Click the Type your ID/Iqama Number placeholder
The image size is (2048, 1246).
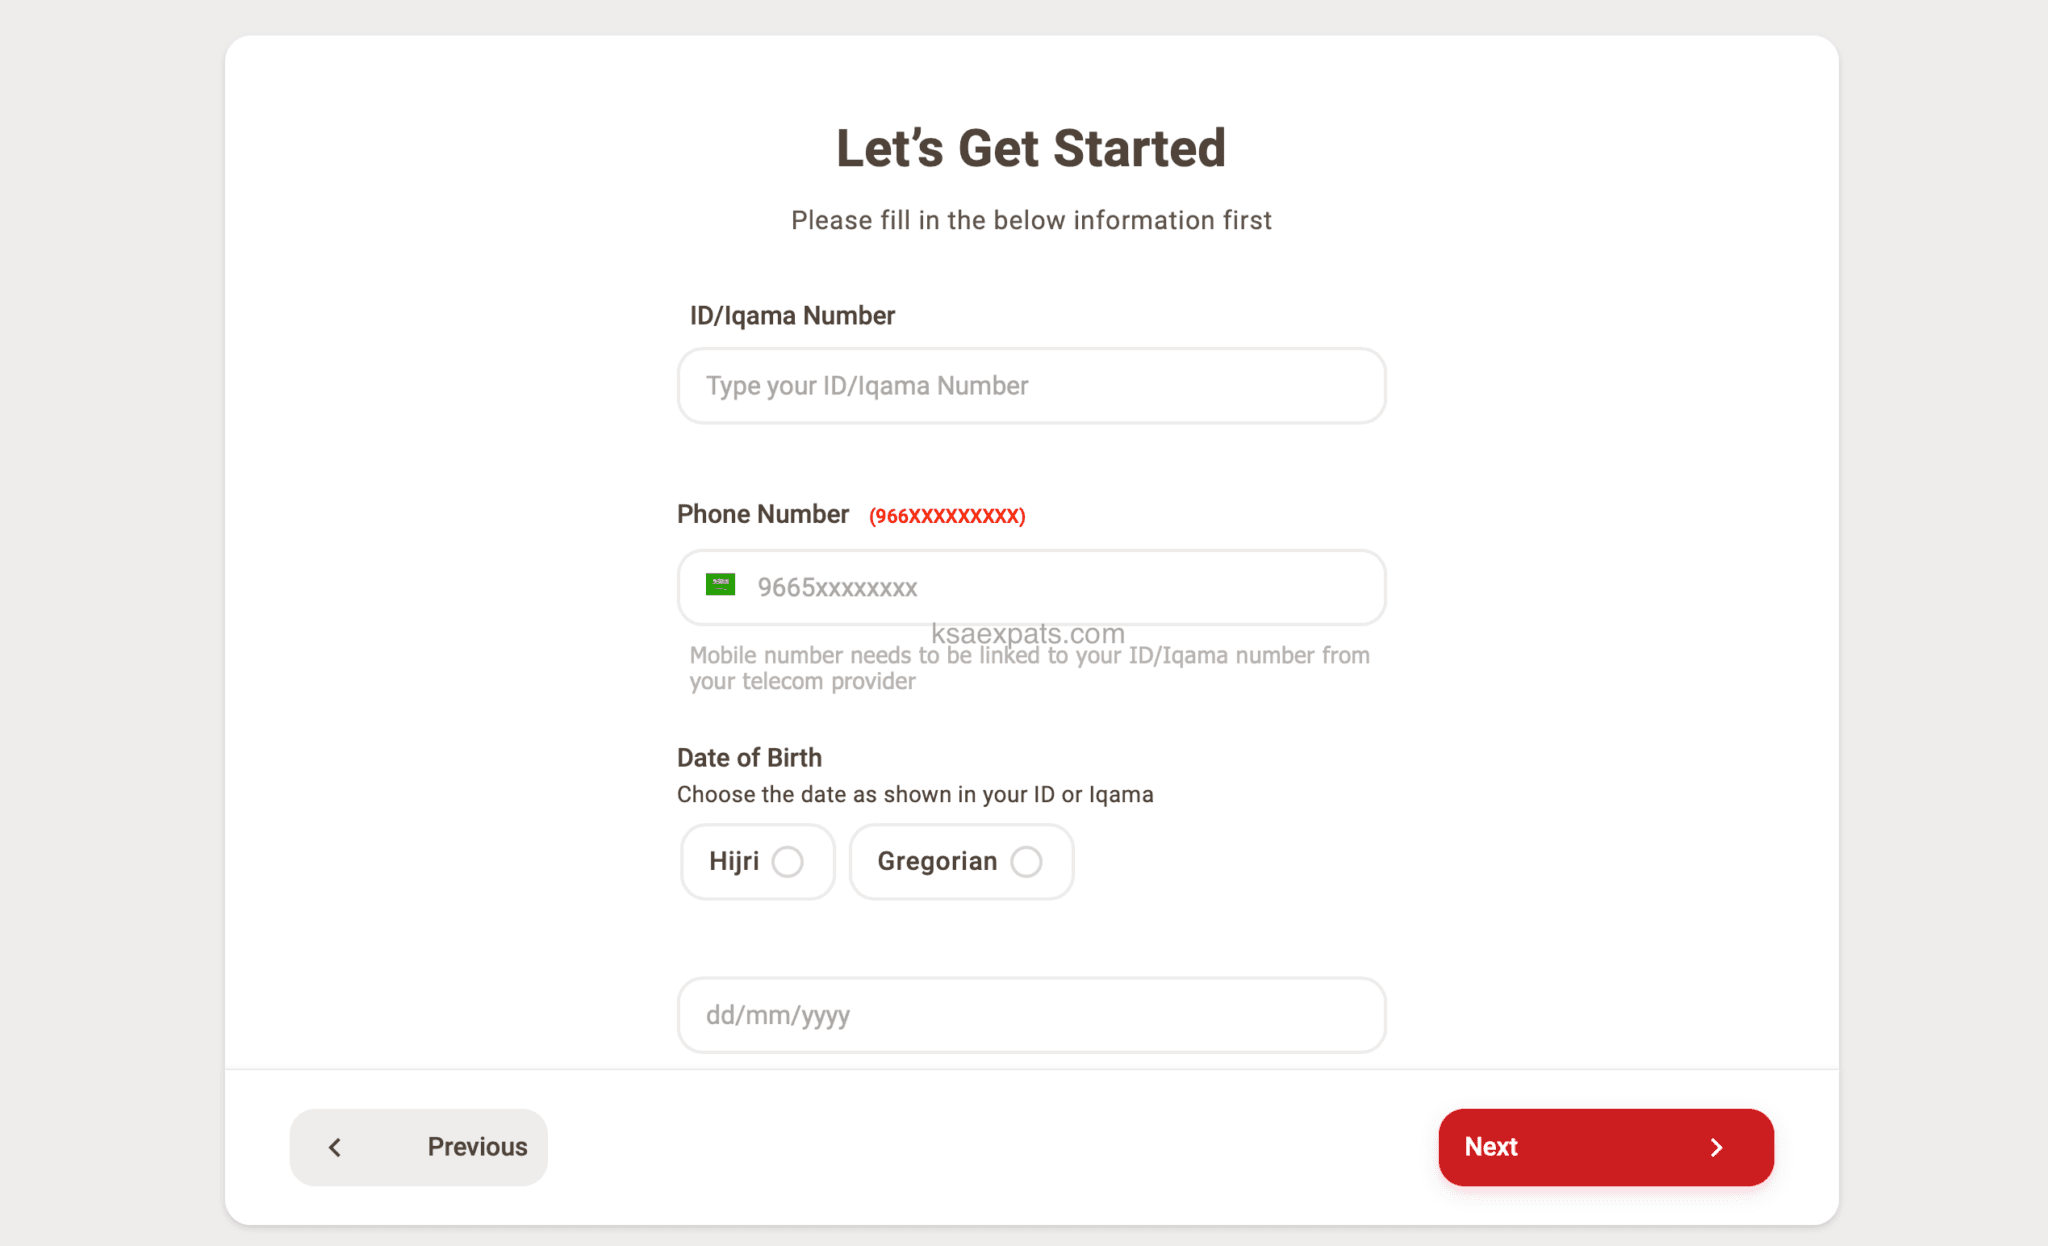tap(866, 386)
